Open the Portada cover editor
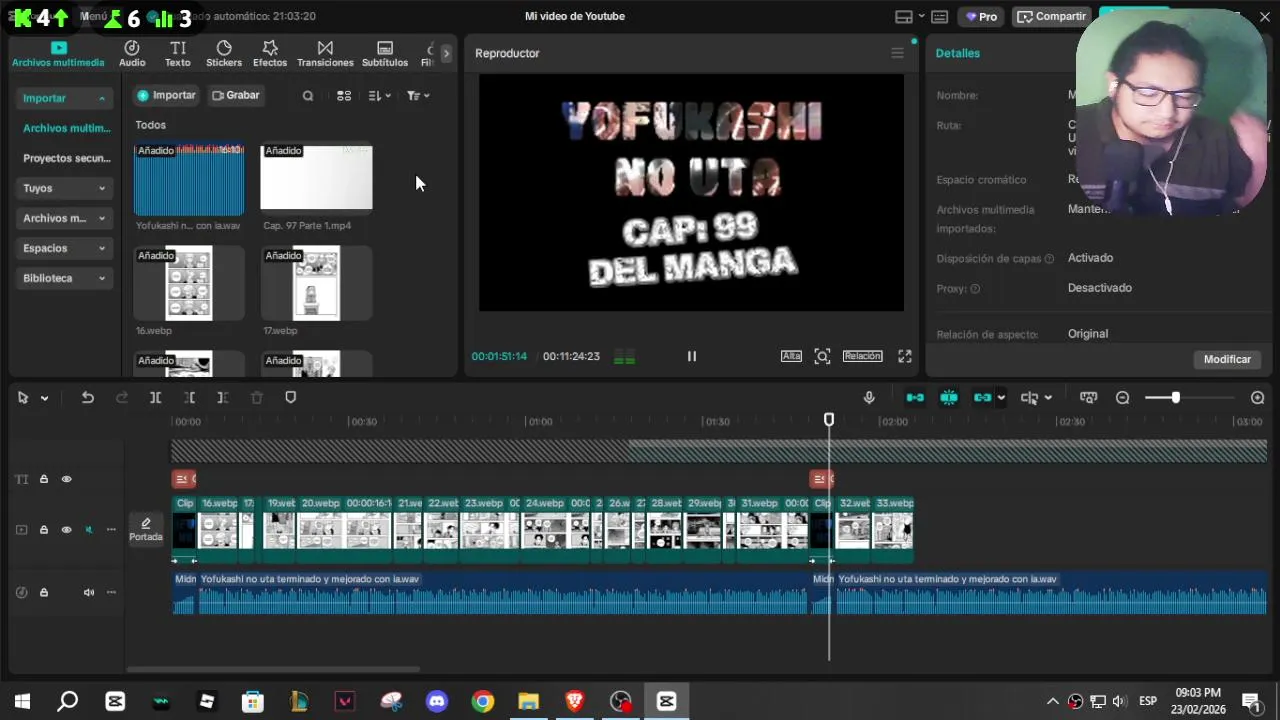The image size is (1280, 720). coord(146,529)
